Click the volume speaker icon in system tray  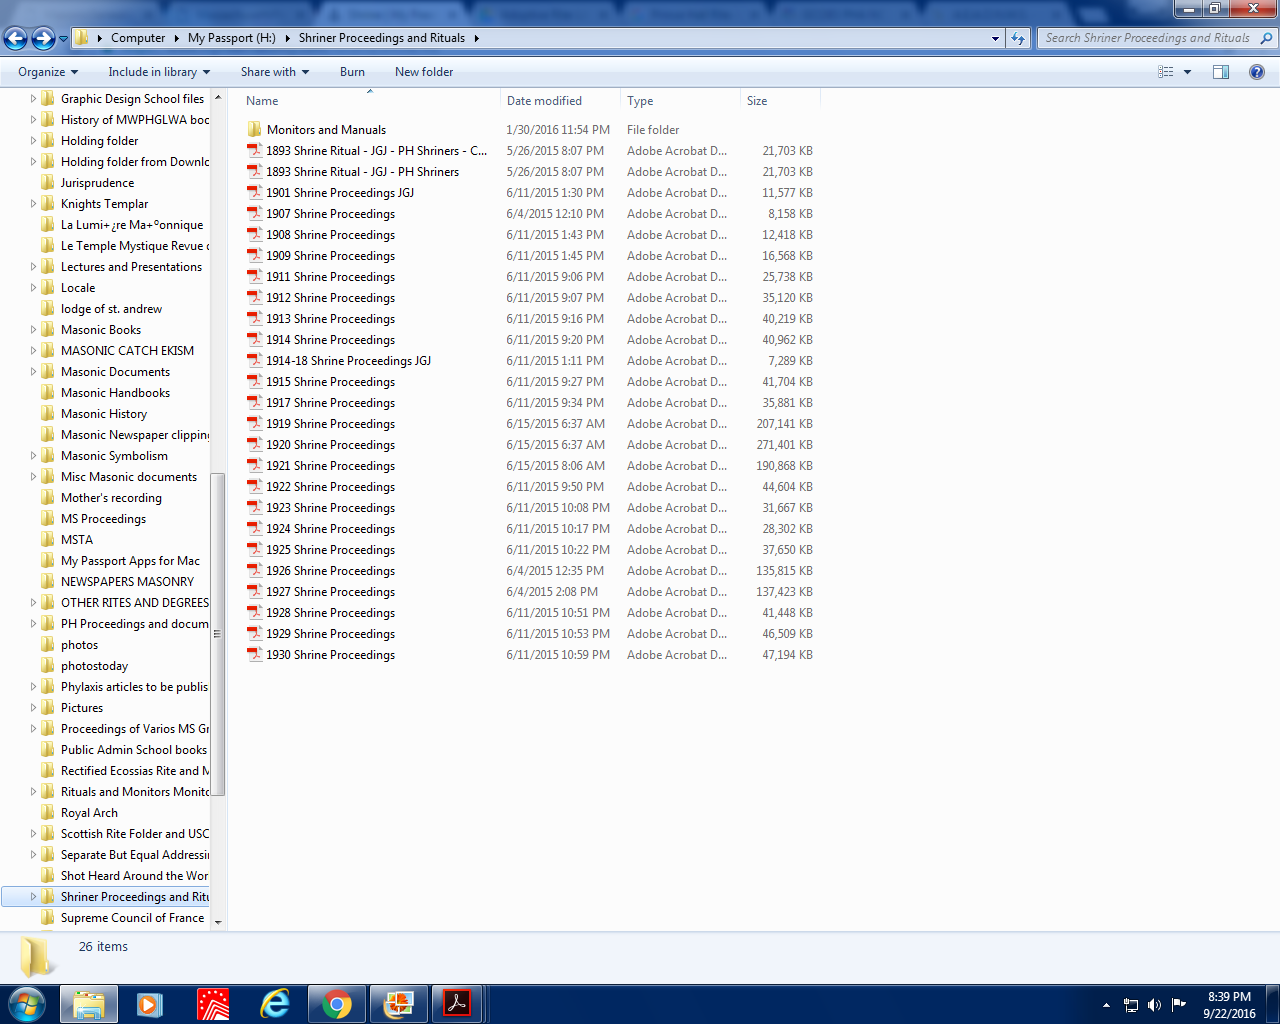pos(1154,1005)
